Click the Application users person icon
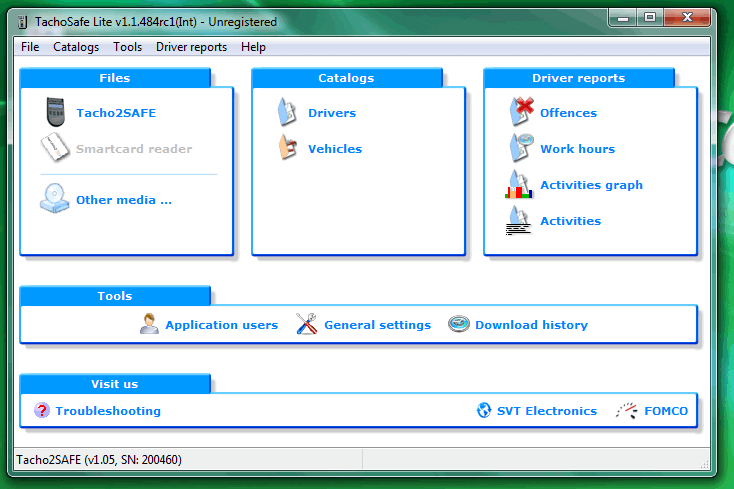The height and width of the screenshot is (489, 734). [x=149, y=325]
